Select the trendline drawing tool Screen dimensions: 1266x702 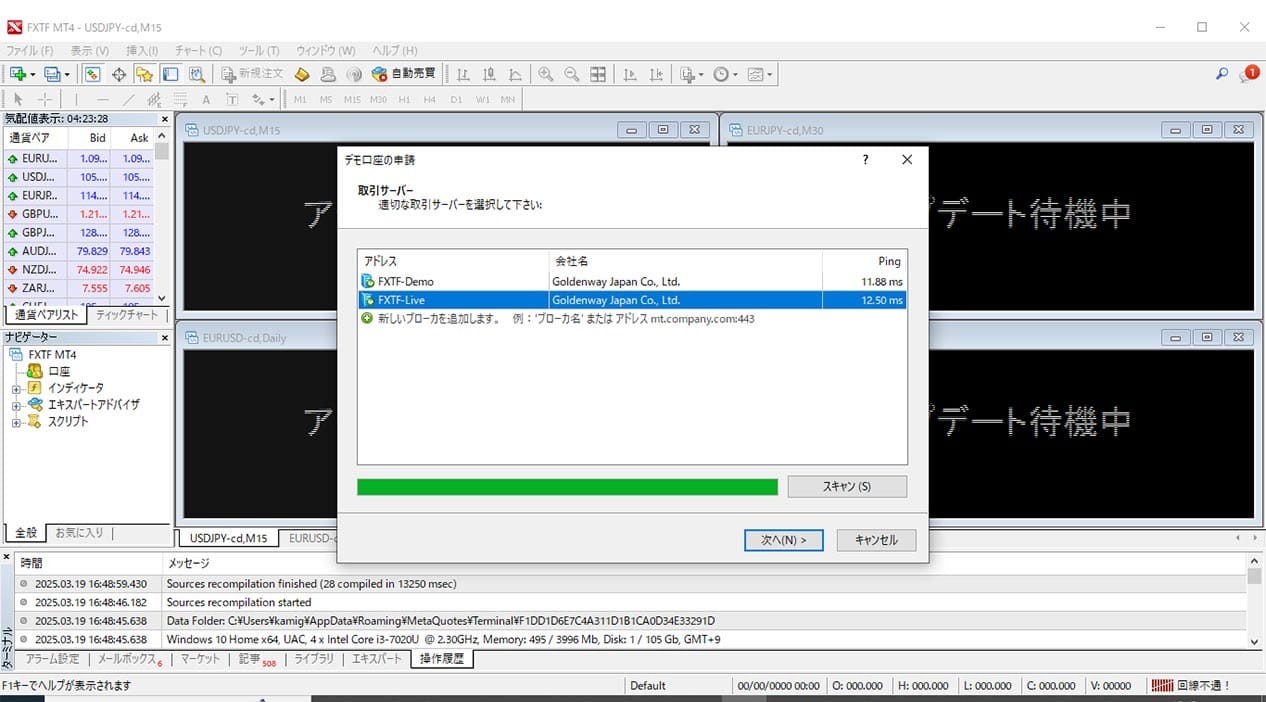click(x=128, y=99)
